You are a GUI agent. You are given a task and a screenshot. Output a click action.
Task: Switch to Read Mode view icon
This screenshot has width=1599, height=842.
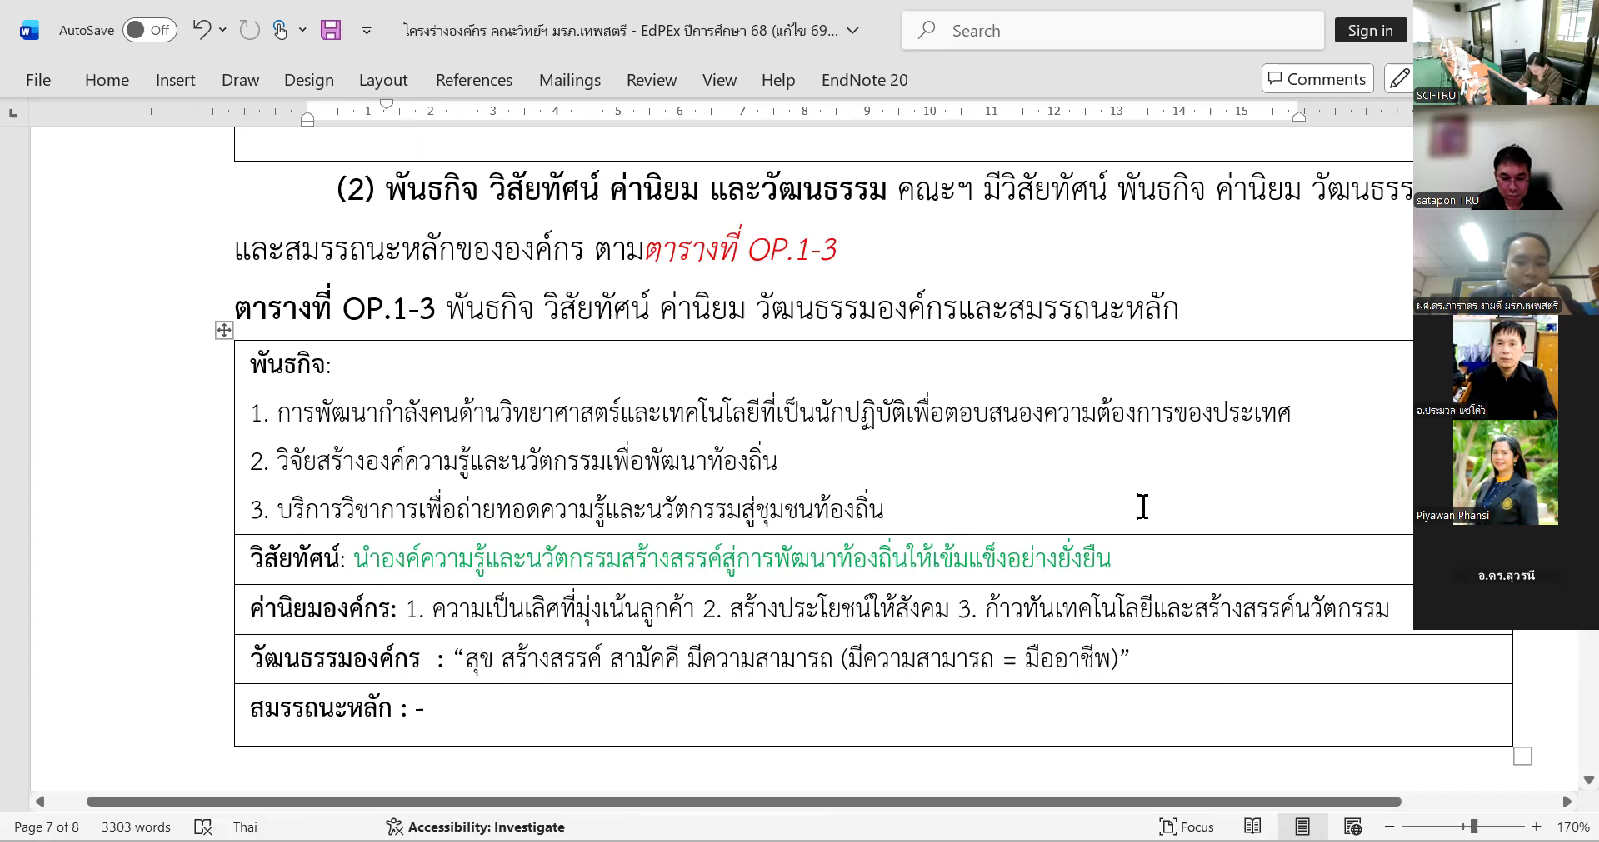point(1252,826)
